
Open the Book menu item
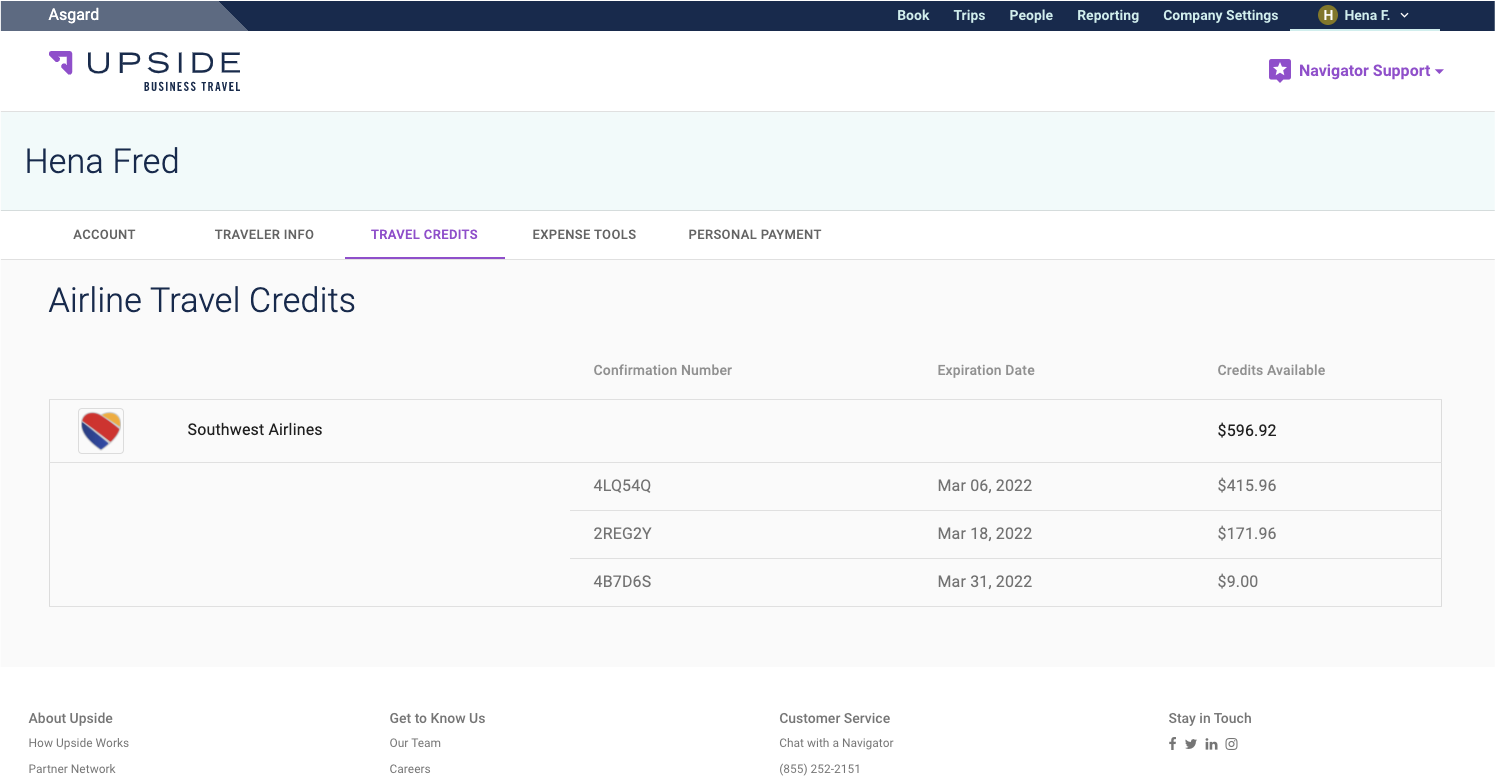(x=913, y=15)
